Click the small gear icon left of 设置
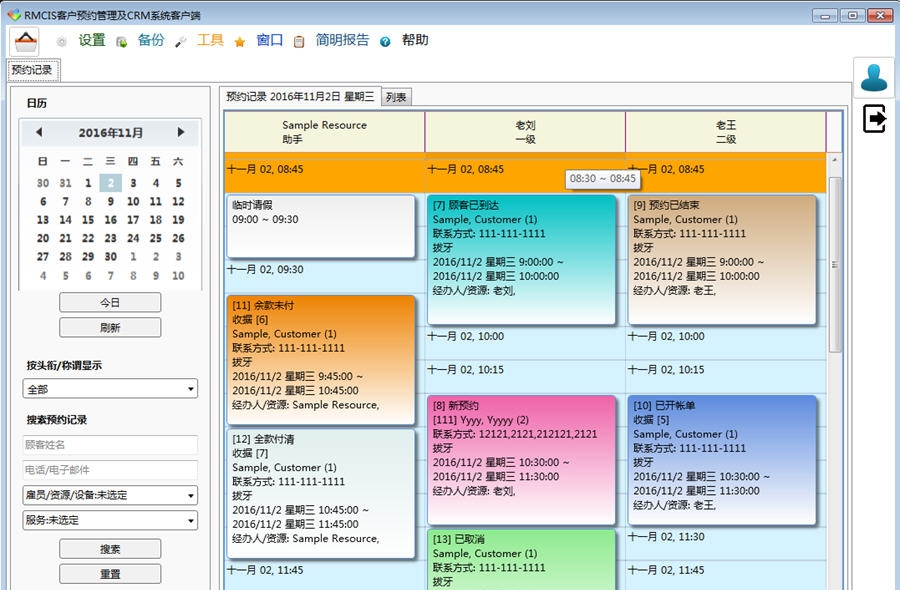Viewport: 900px width, 590px height. coord(63,41)
